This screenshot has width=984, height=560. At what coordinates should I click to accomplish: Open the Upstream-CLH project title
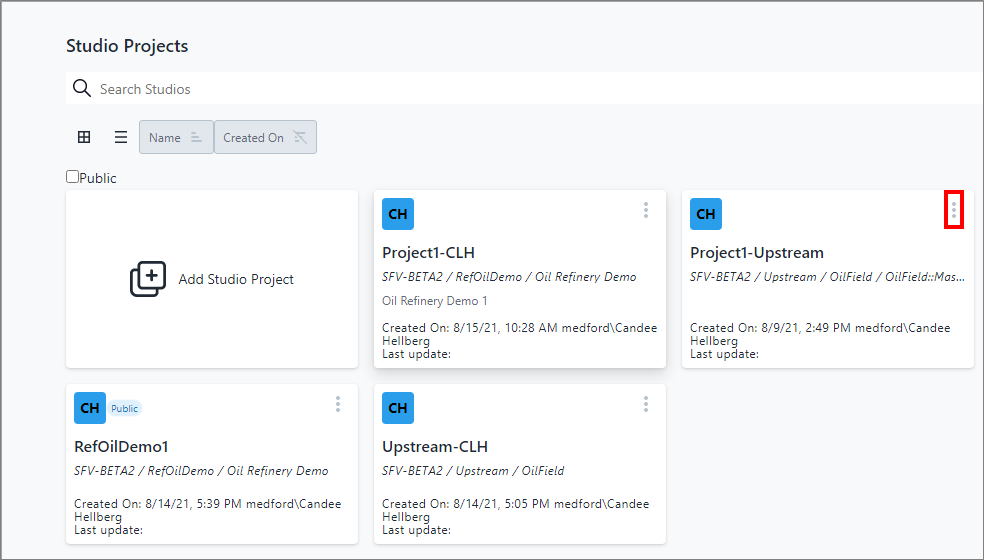coord(435,447)
